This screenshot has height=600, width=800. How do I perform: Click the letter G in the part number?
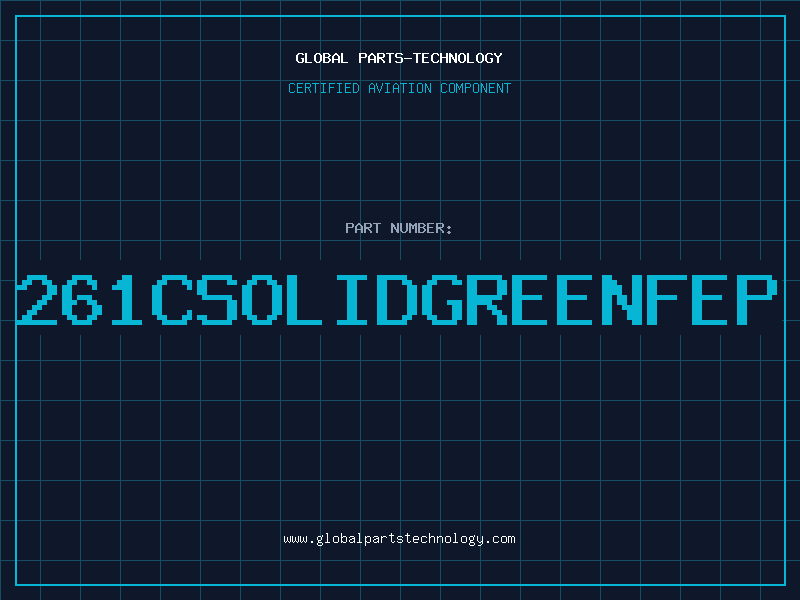coord(444,299)
